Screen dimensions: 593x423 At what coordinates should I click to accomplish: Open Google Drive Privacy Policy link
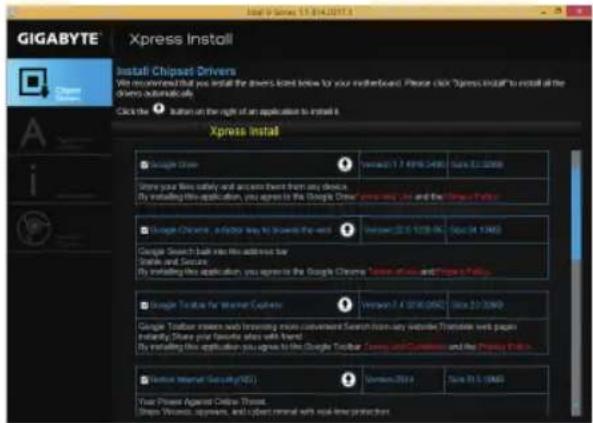[x=471, y=197]
